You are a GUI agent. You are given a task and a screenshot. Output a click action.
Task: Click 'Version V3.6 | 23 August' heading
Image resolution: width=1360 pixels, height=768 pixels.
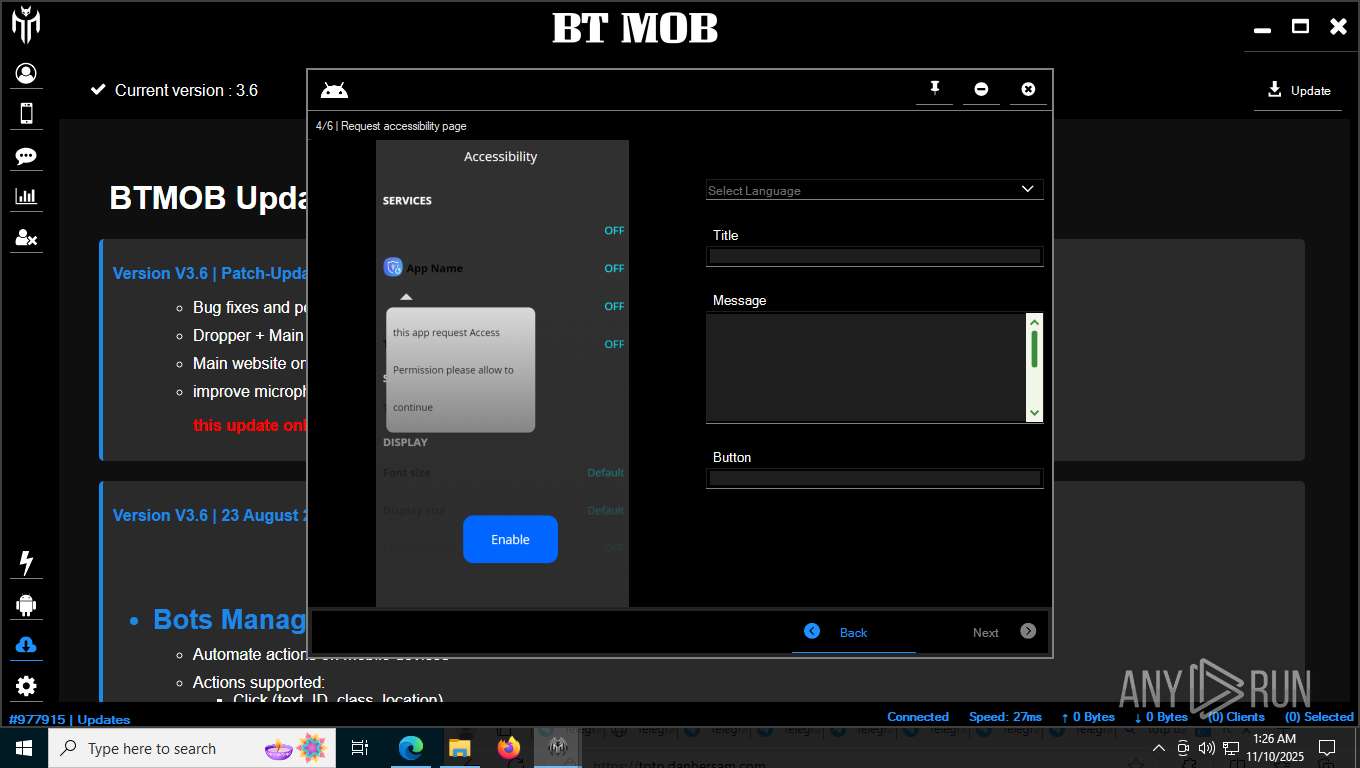(x=210, y=515)
